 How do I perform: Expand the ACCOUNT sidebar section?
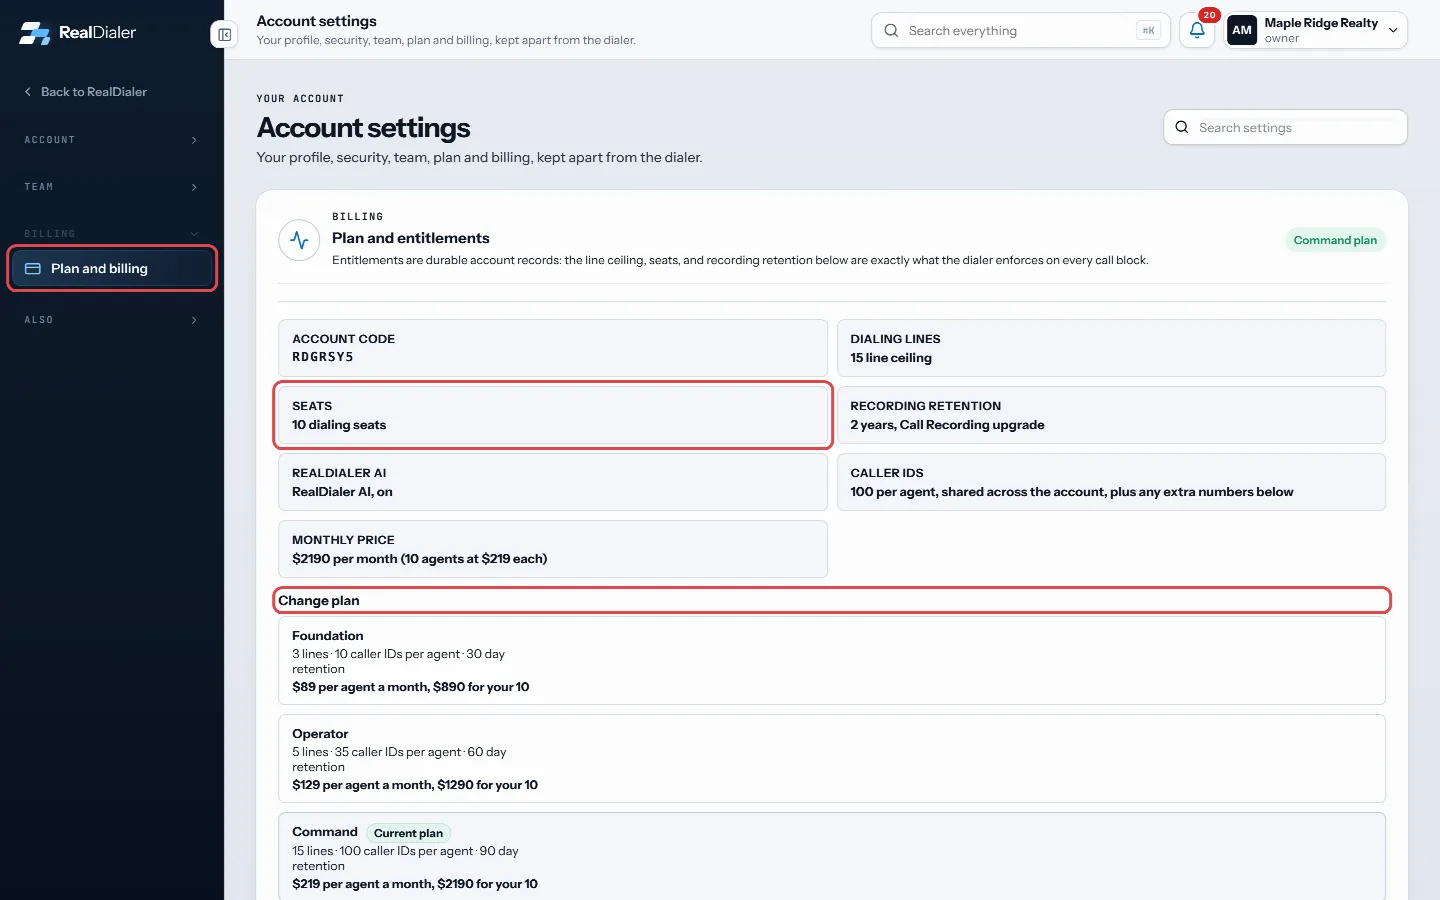pyautogui.click(x=111, y=140)
